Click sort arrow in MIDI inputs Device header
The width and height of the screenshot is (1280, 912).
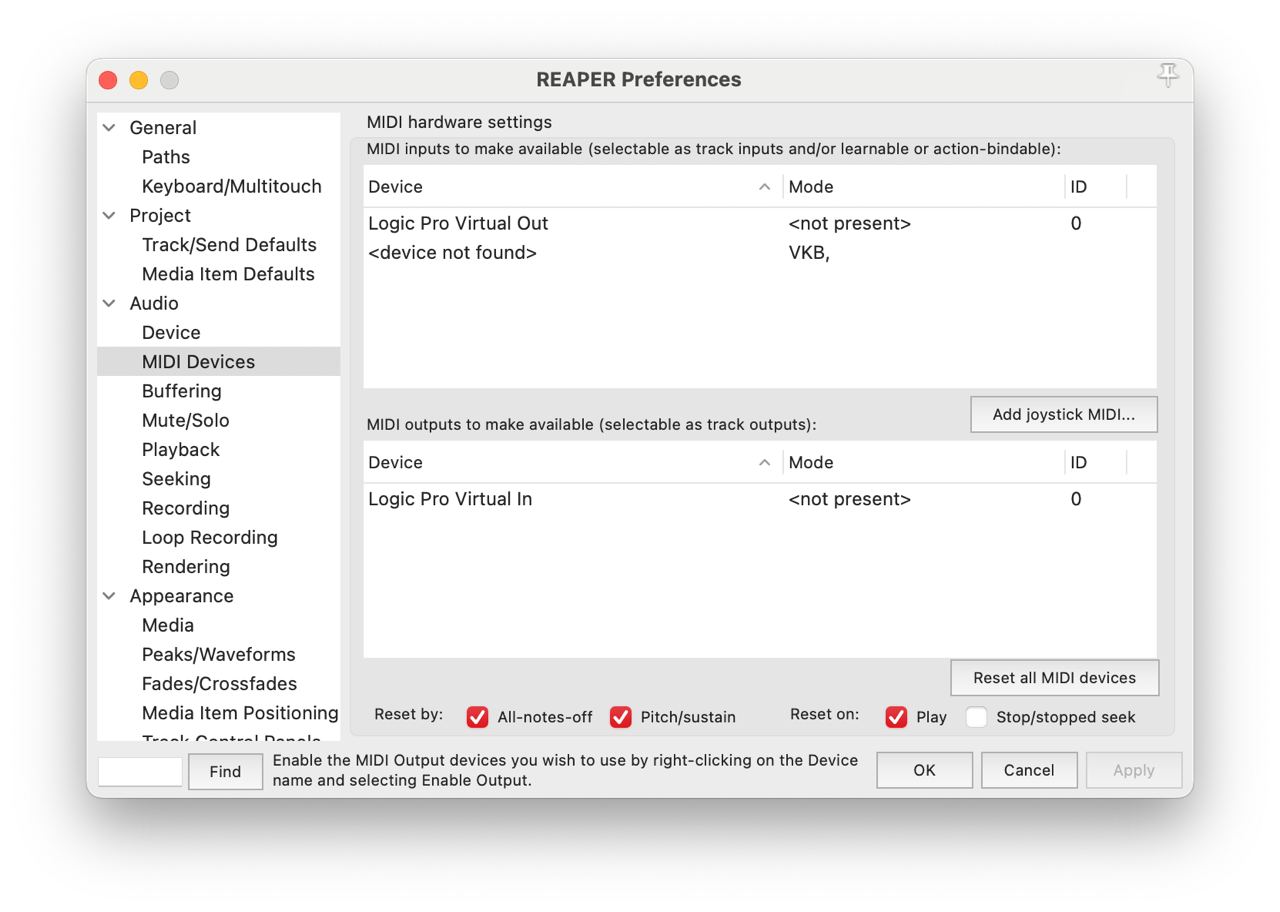tap(764, 187)
